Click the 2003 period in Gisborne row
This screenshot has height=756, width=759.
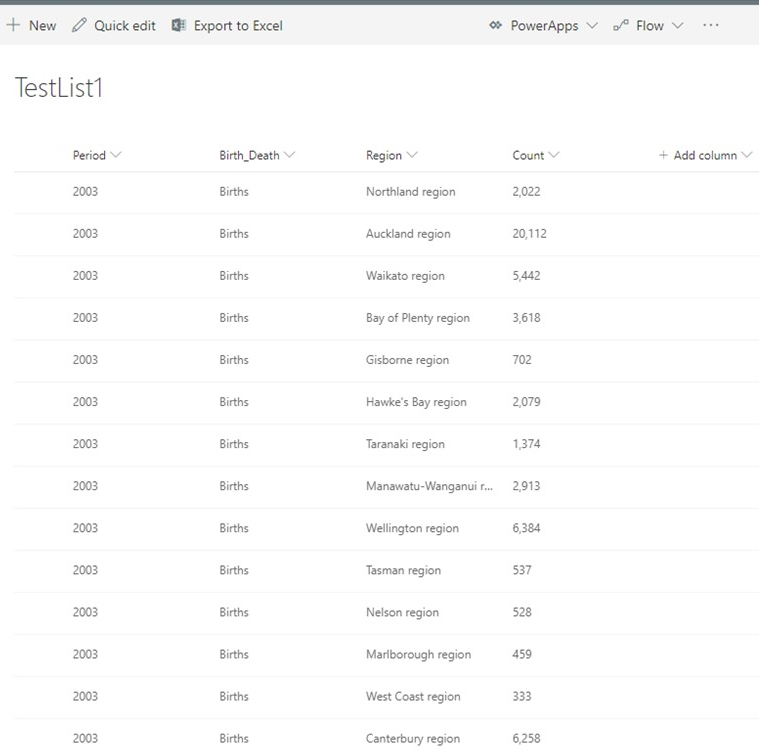(85, 360)
